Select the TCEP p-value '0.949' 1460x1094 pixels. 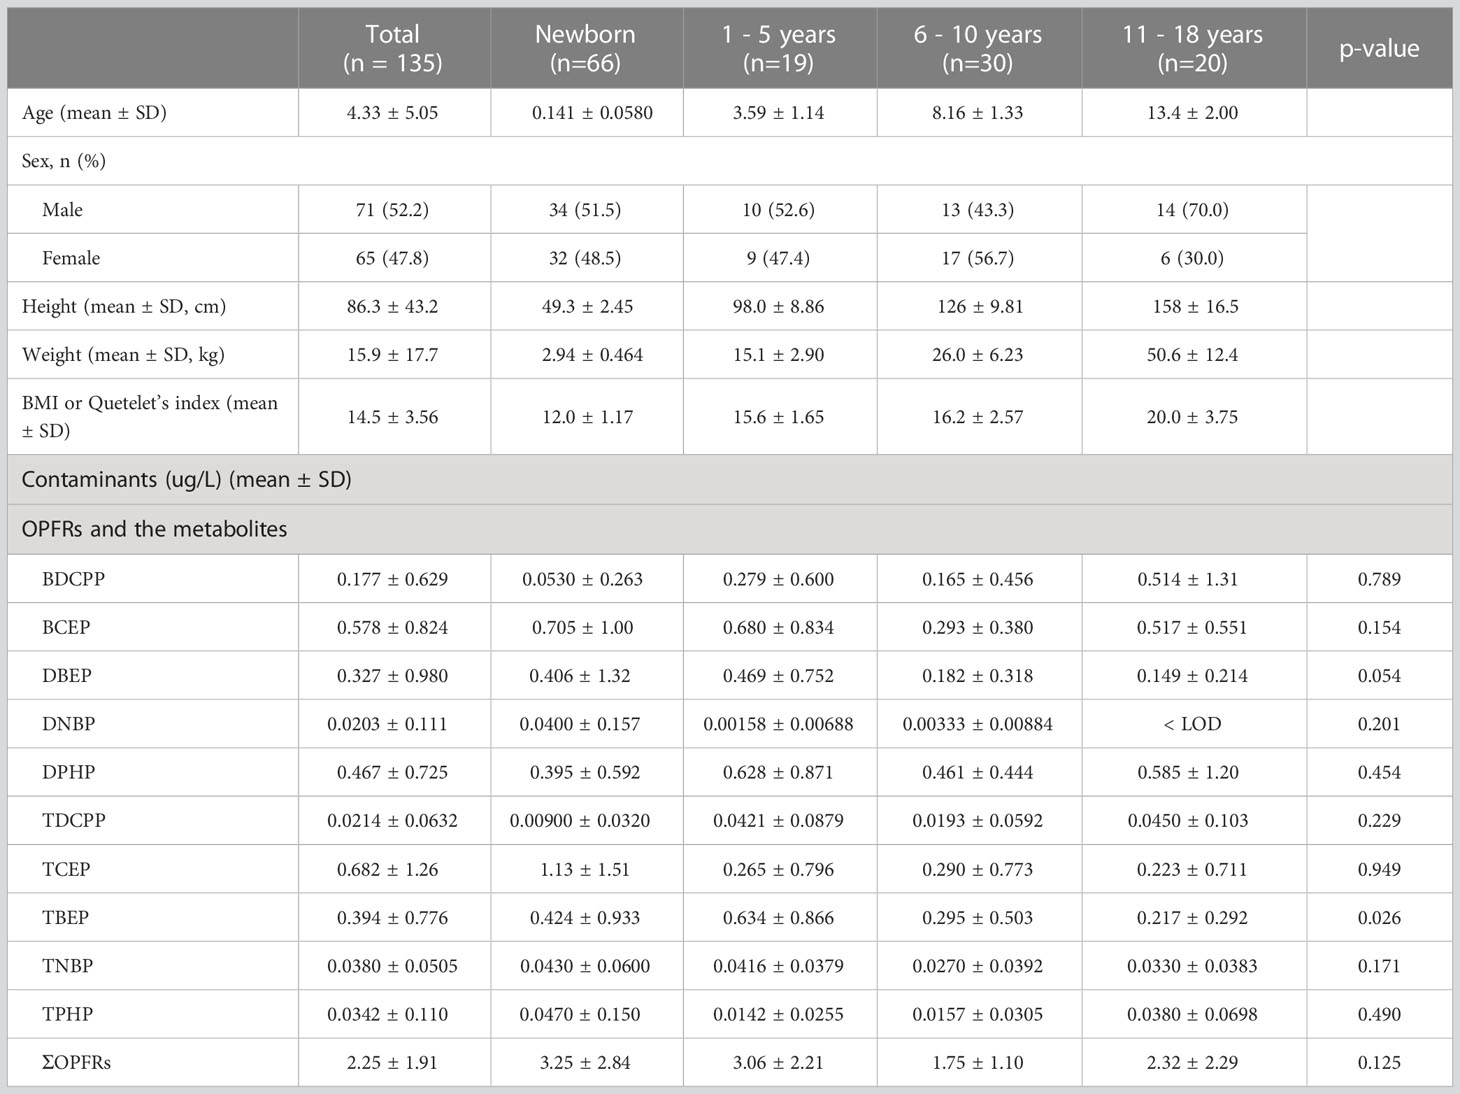pos(1379,869)
